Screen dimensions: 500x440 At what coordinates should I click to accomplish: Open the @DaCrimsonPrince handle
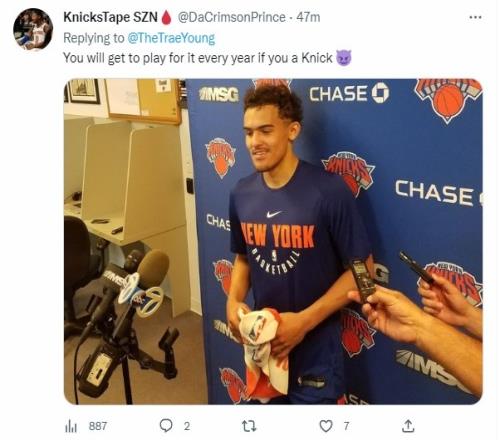coord(232,17)
